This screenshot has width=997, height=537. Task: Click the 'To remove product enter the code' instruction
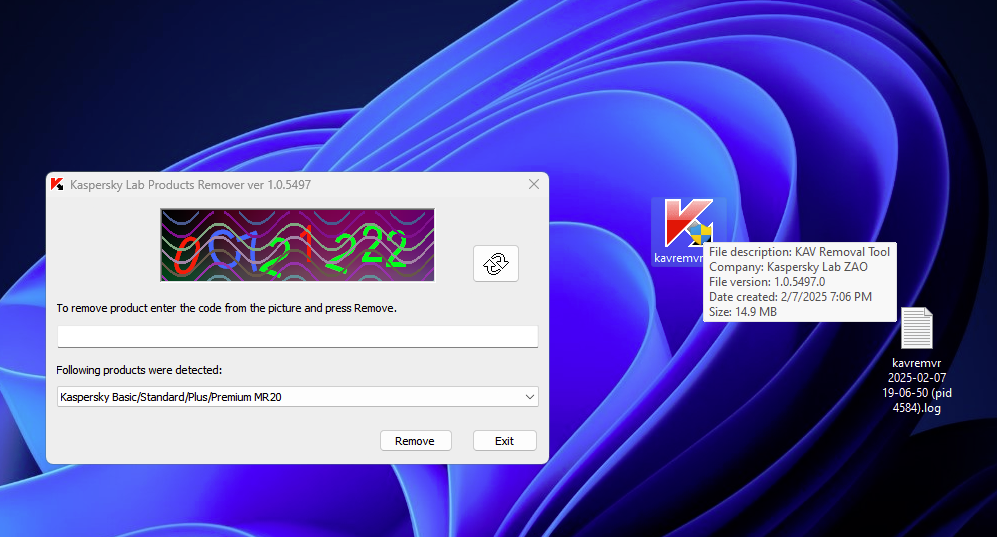[226, 308]
